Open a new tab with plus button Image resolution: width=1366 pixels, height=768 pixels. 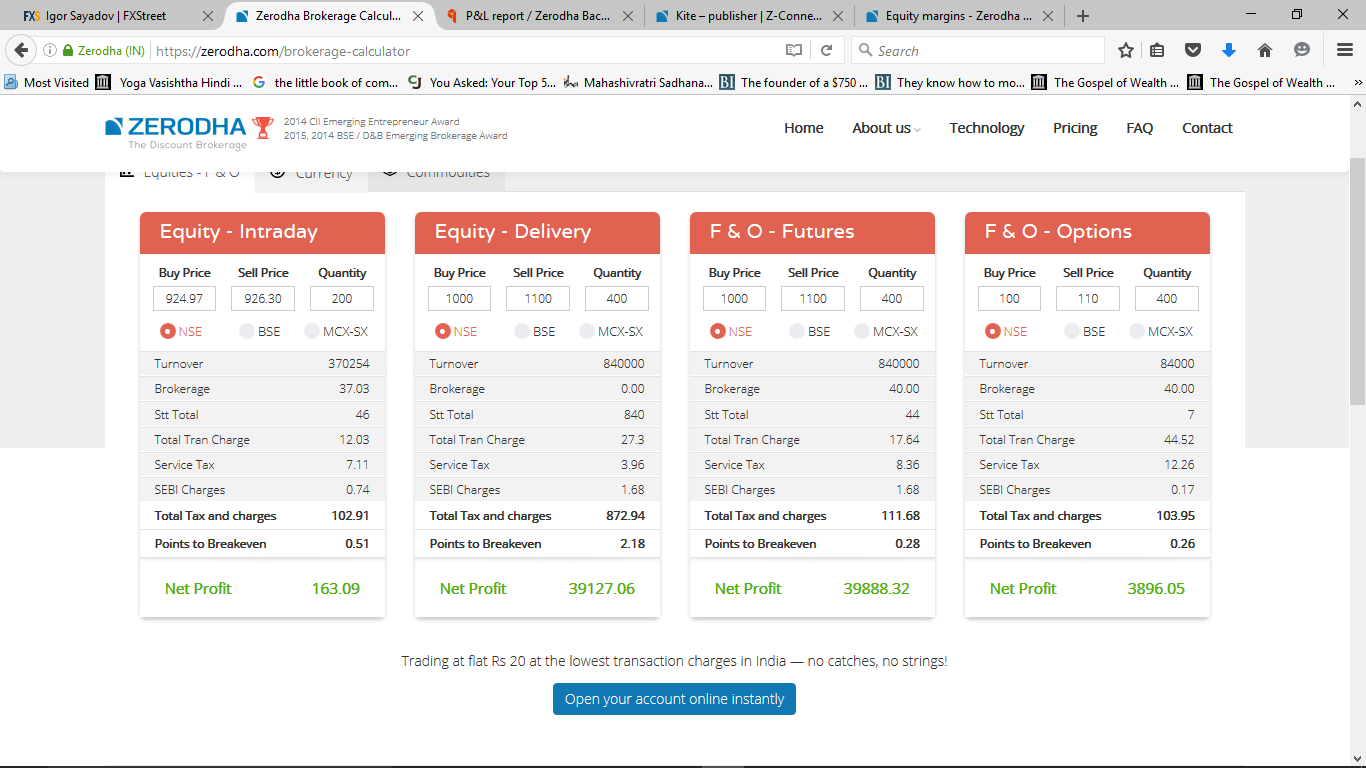pyautogui.click(x=1082, y=16)
